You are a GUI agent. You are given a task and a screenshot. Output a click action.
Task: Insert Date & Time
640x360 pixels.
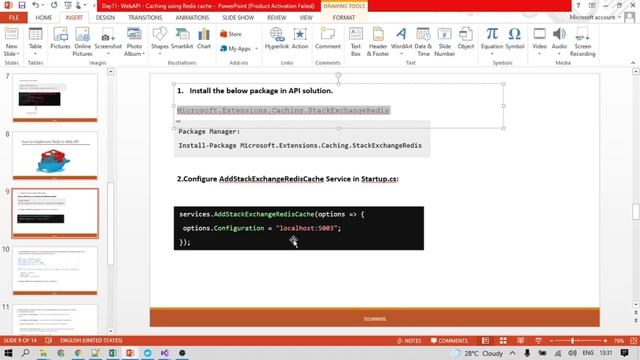pos(423,42)
